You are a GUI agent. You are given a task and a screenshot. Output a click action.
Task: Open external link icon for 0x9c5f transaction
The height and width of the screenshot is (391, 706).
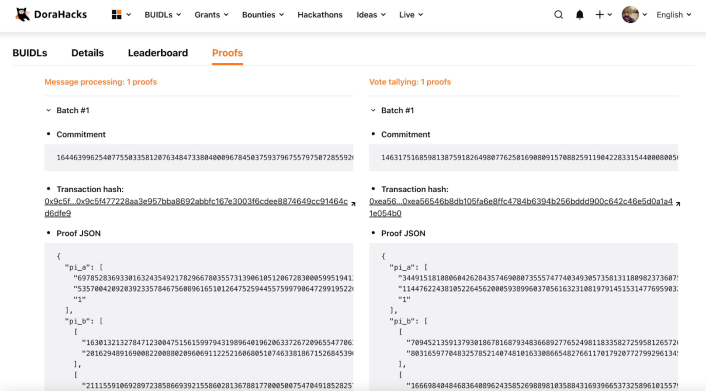353,204
